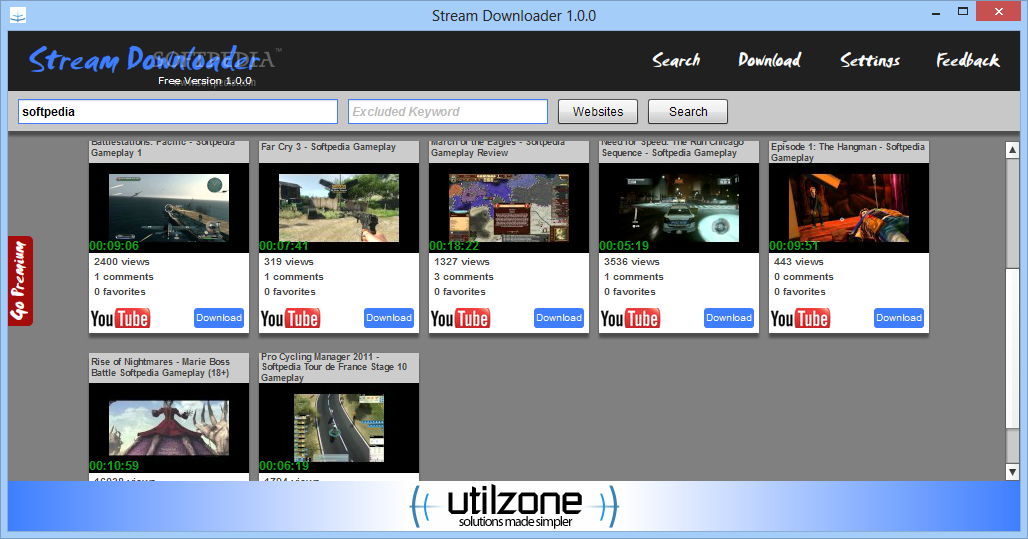
Task: Open the Search menu item
Action: [676, 60]
